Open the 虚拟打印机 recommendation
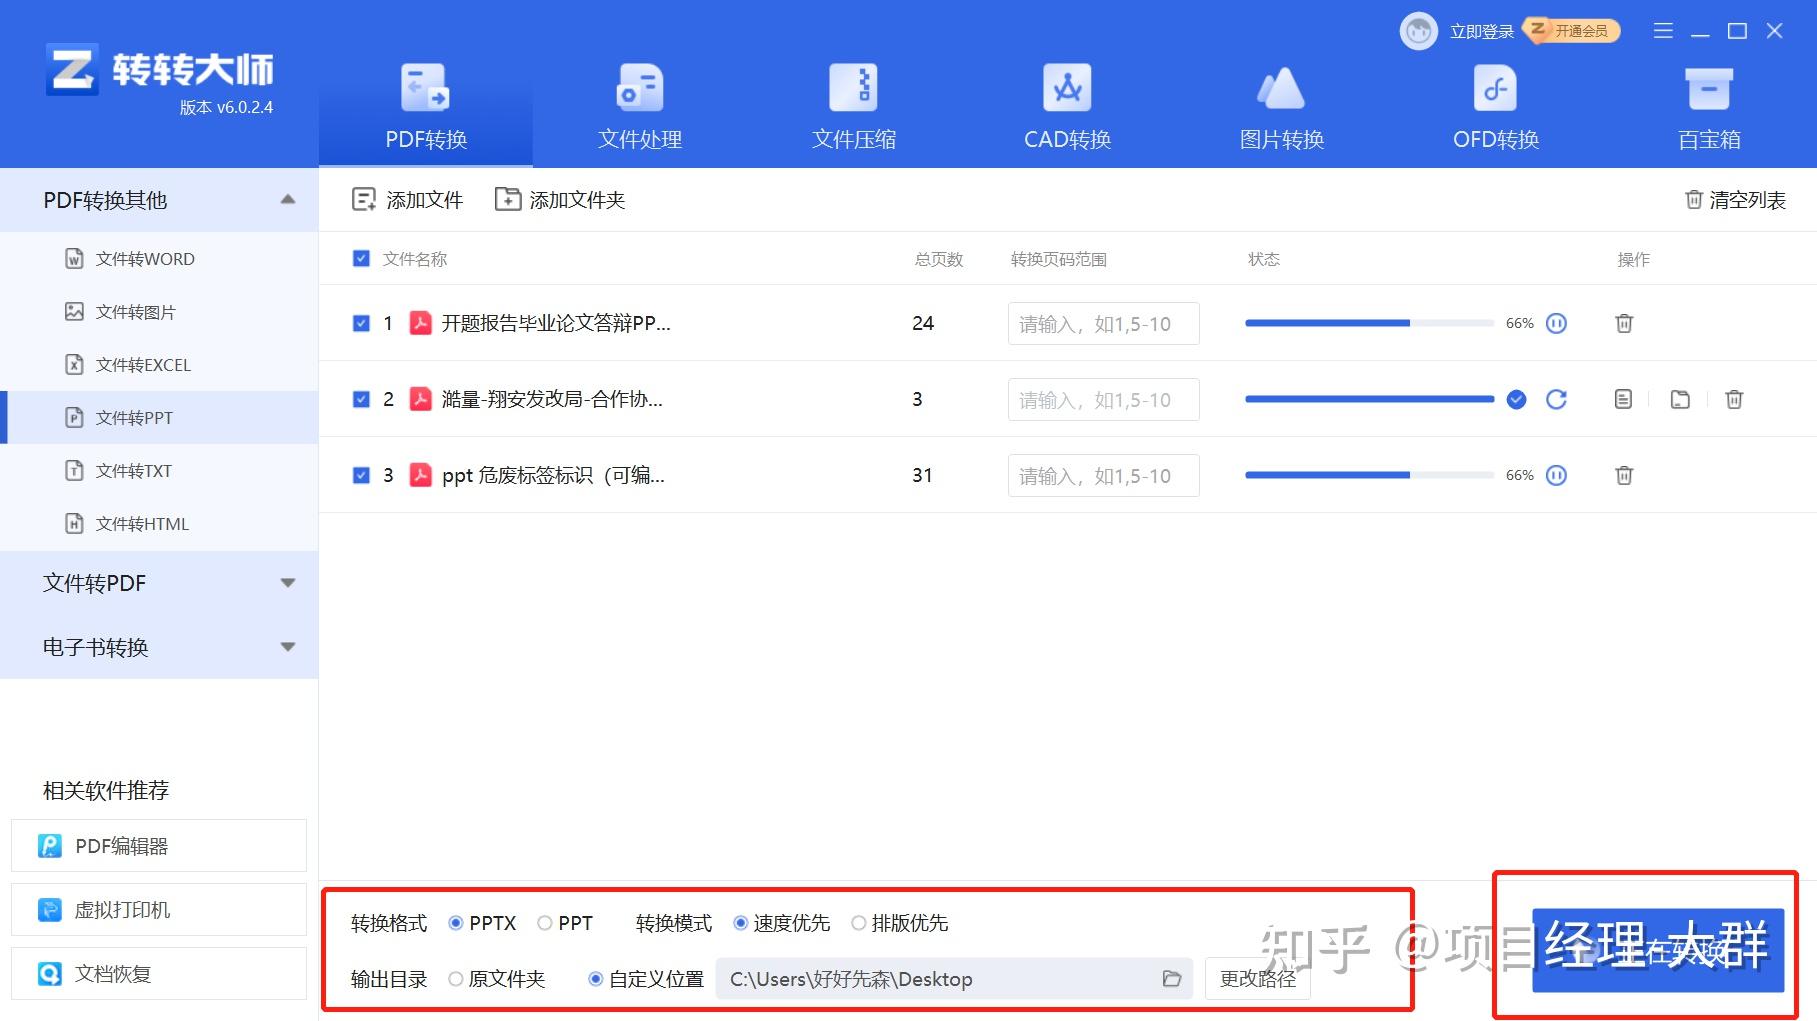 pyautogui.click(x=159, y=910)
